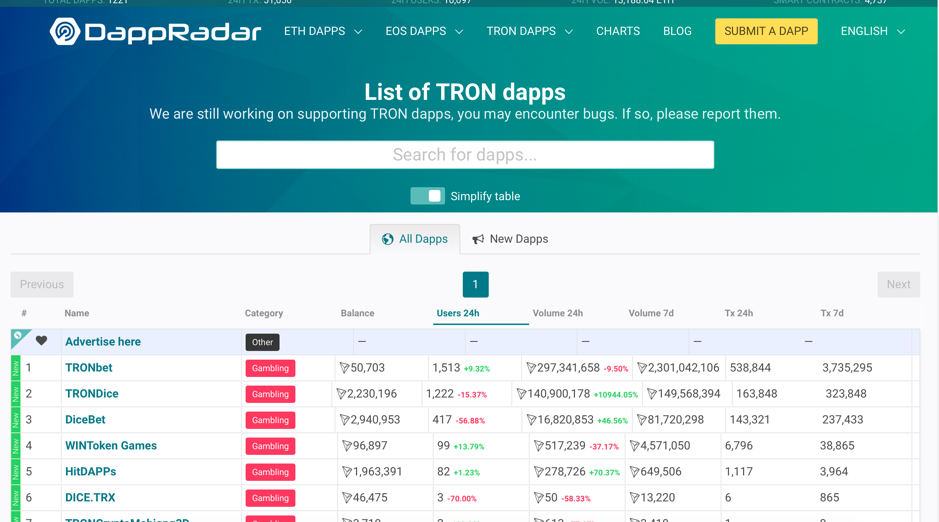Click the Gambling tag in DICE.TRX row

(x=270, y=498)
